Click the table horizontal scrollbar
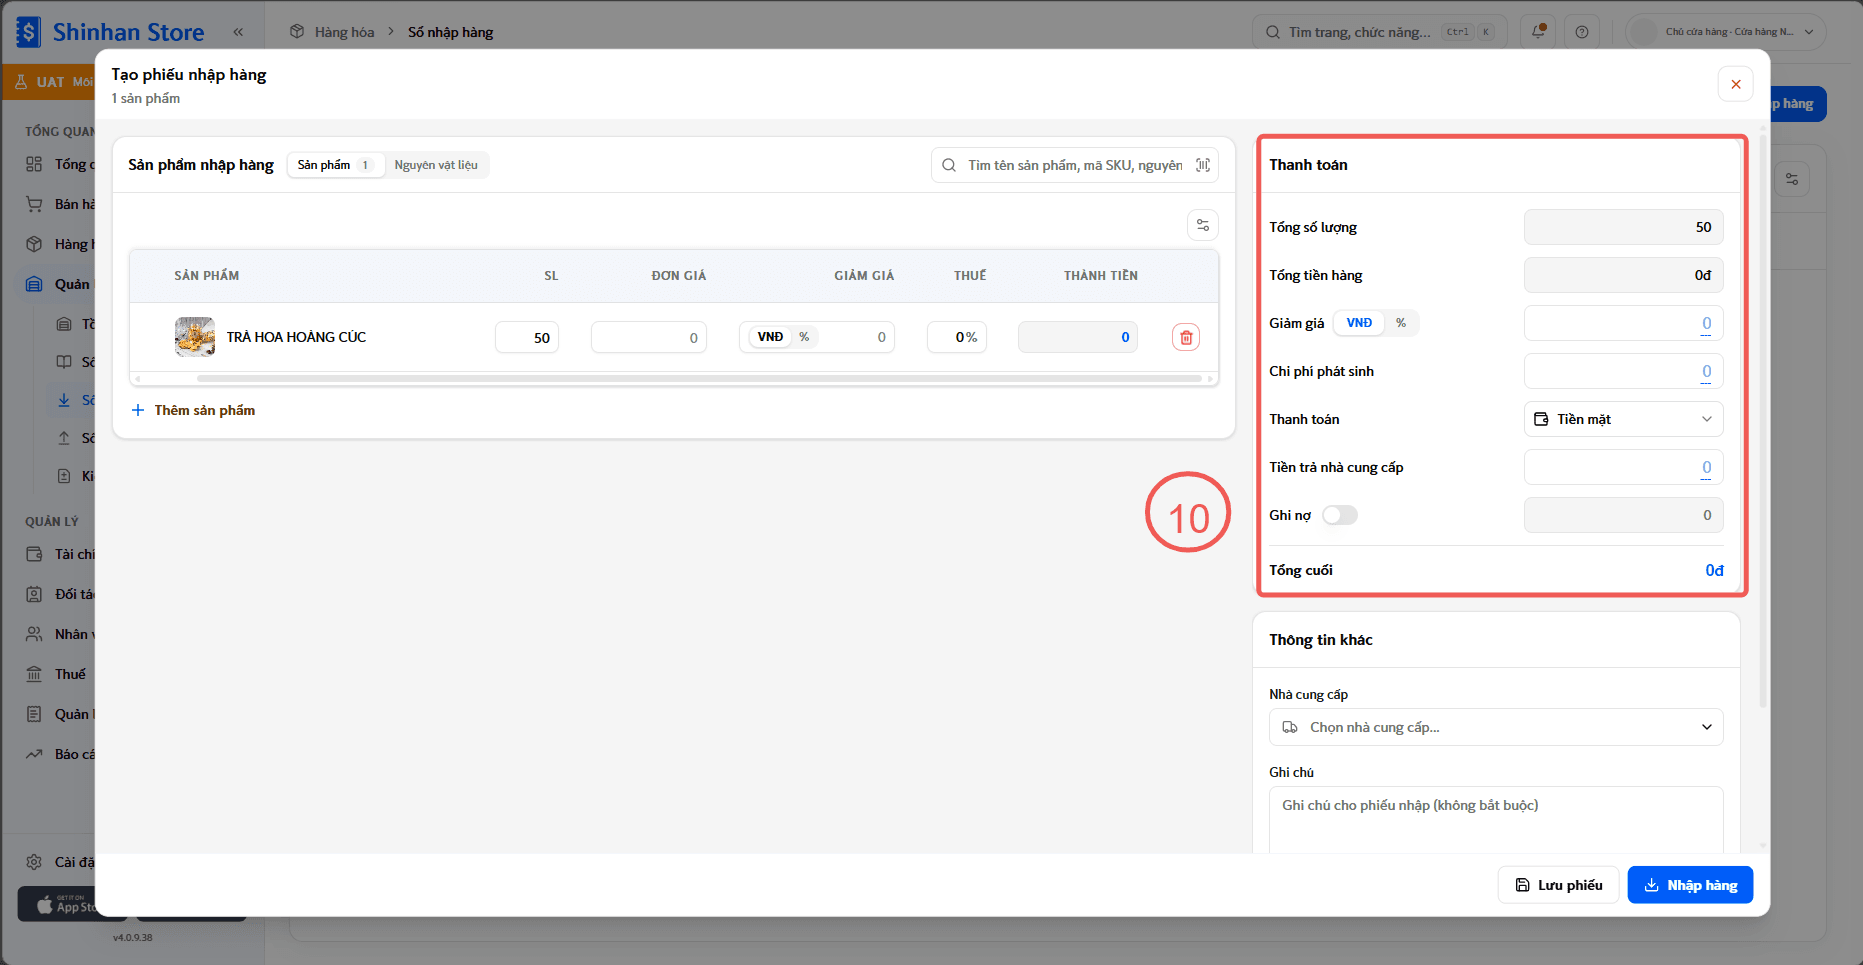Viewport: 1863px width, 965px height. tap(698, 379)
